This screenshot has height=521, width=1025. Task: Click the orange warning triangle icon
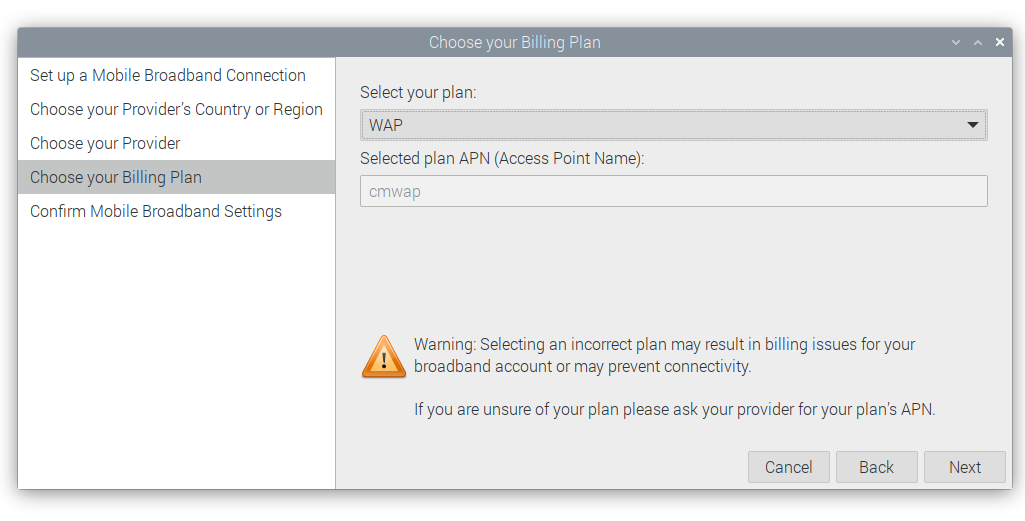point(384,356)
